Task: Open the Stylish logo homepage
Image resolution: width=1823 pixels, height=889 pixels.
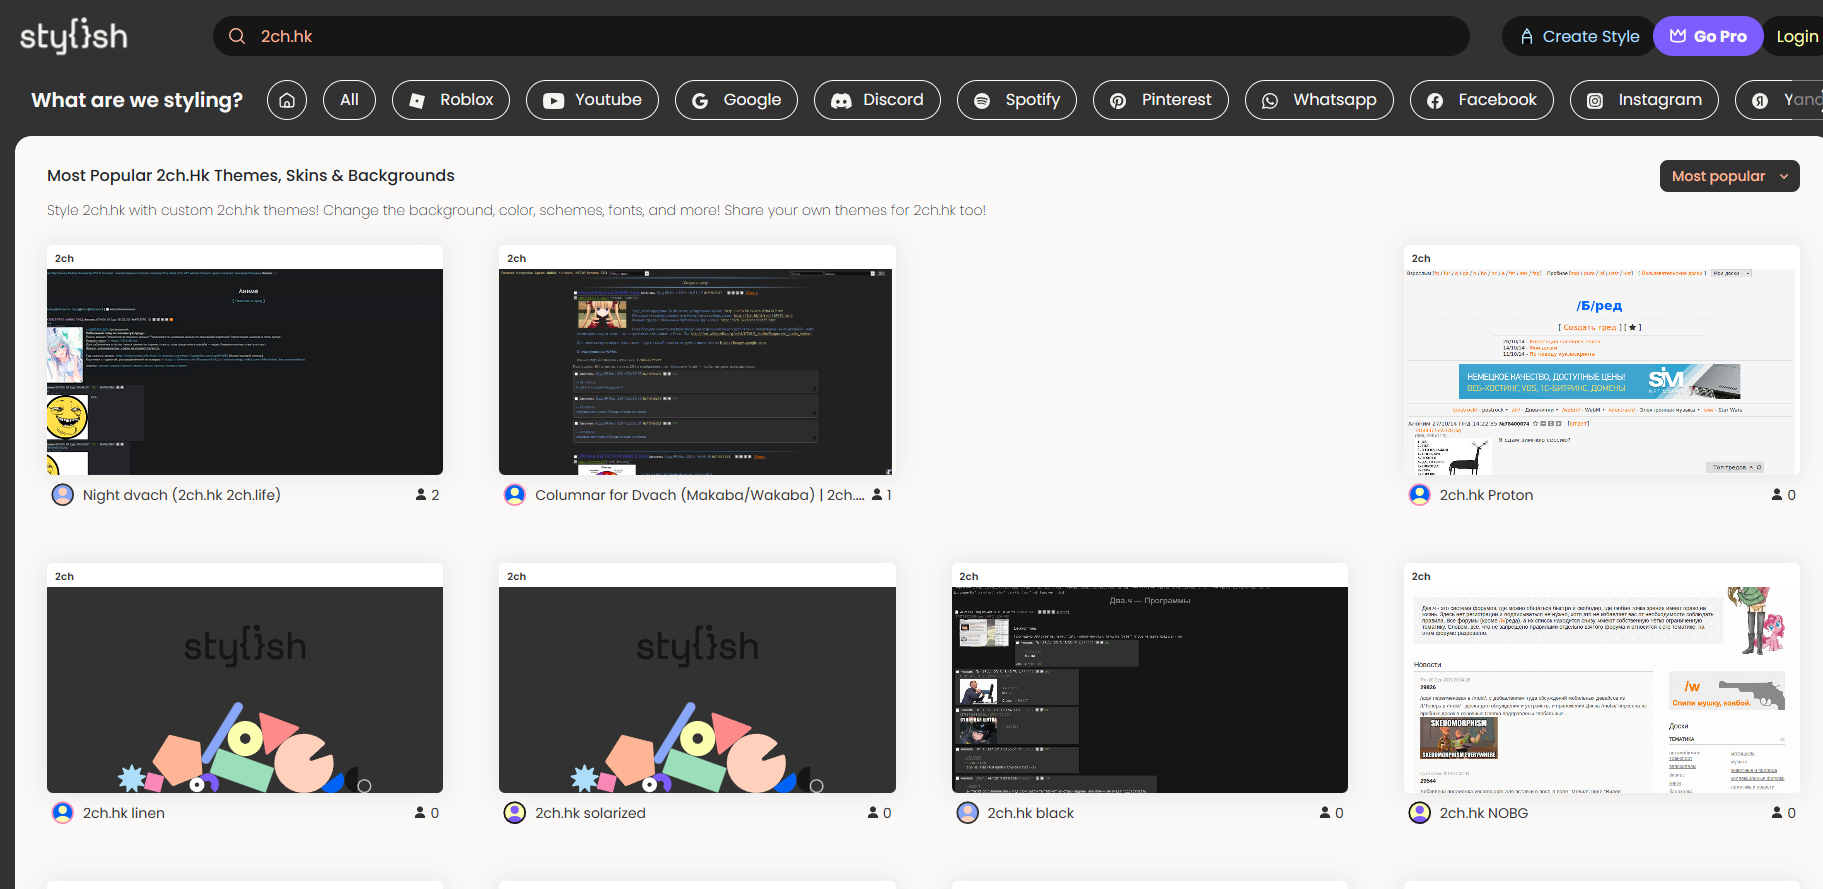Action: click(x=74, y=36)
